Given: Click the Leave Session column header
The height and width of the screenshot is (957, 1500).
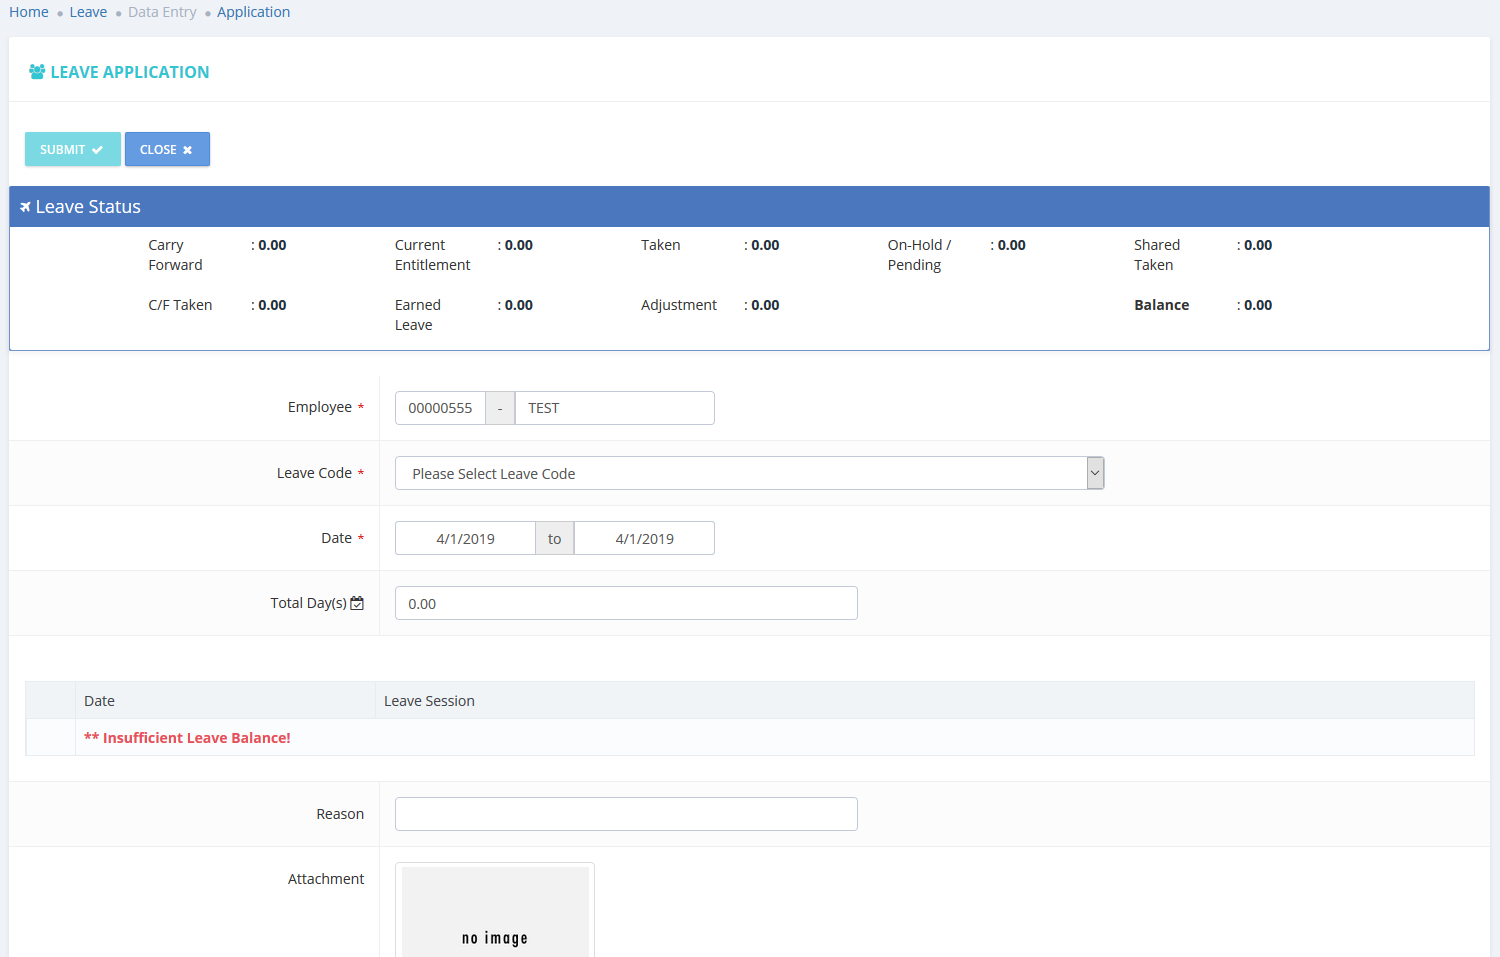Looking at the screenshot, I should coord(429,701).
